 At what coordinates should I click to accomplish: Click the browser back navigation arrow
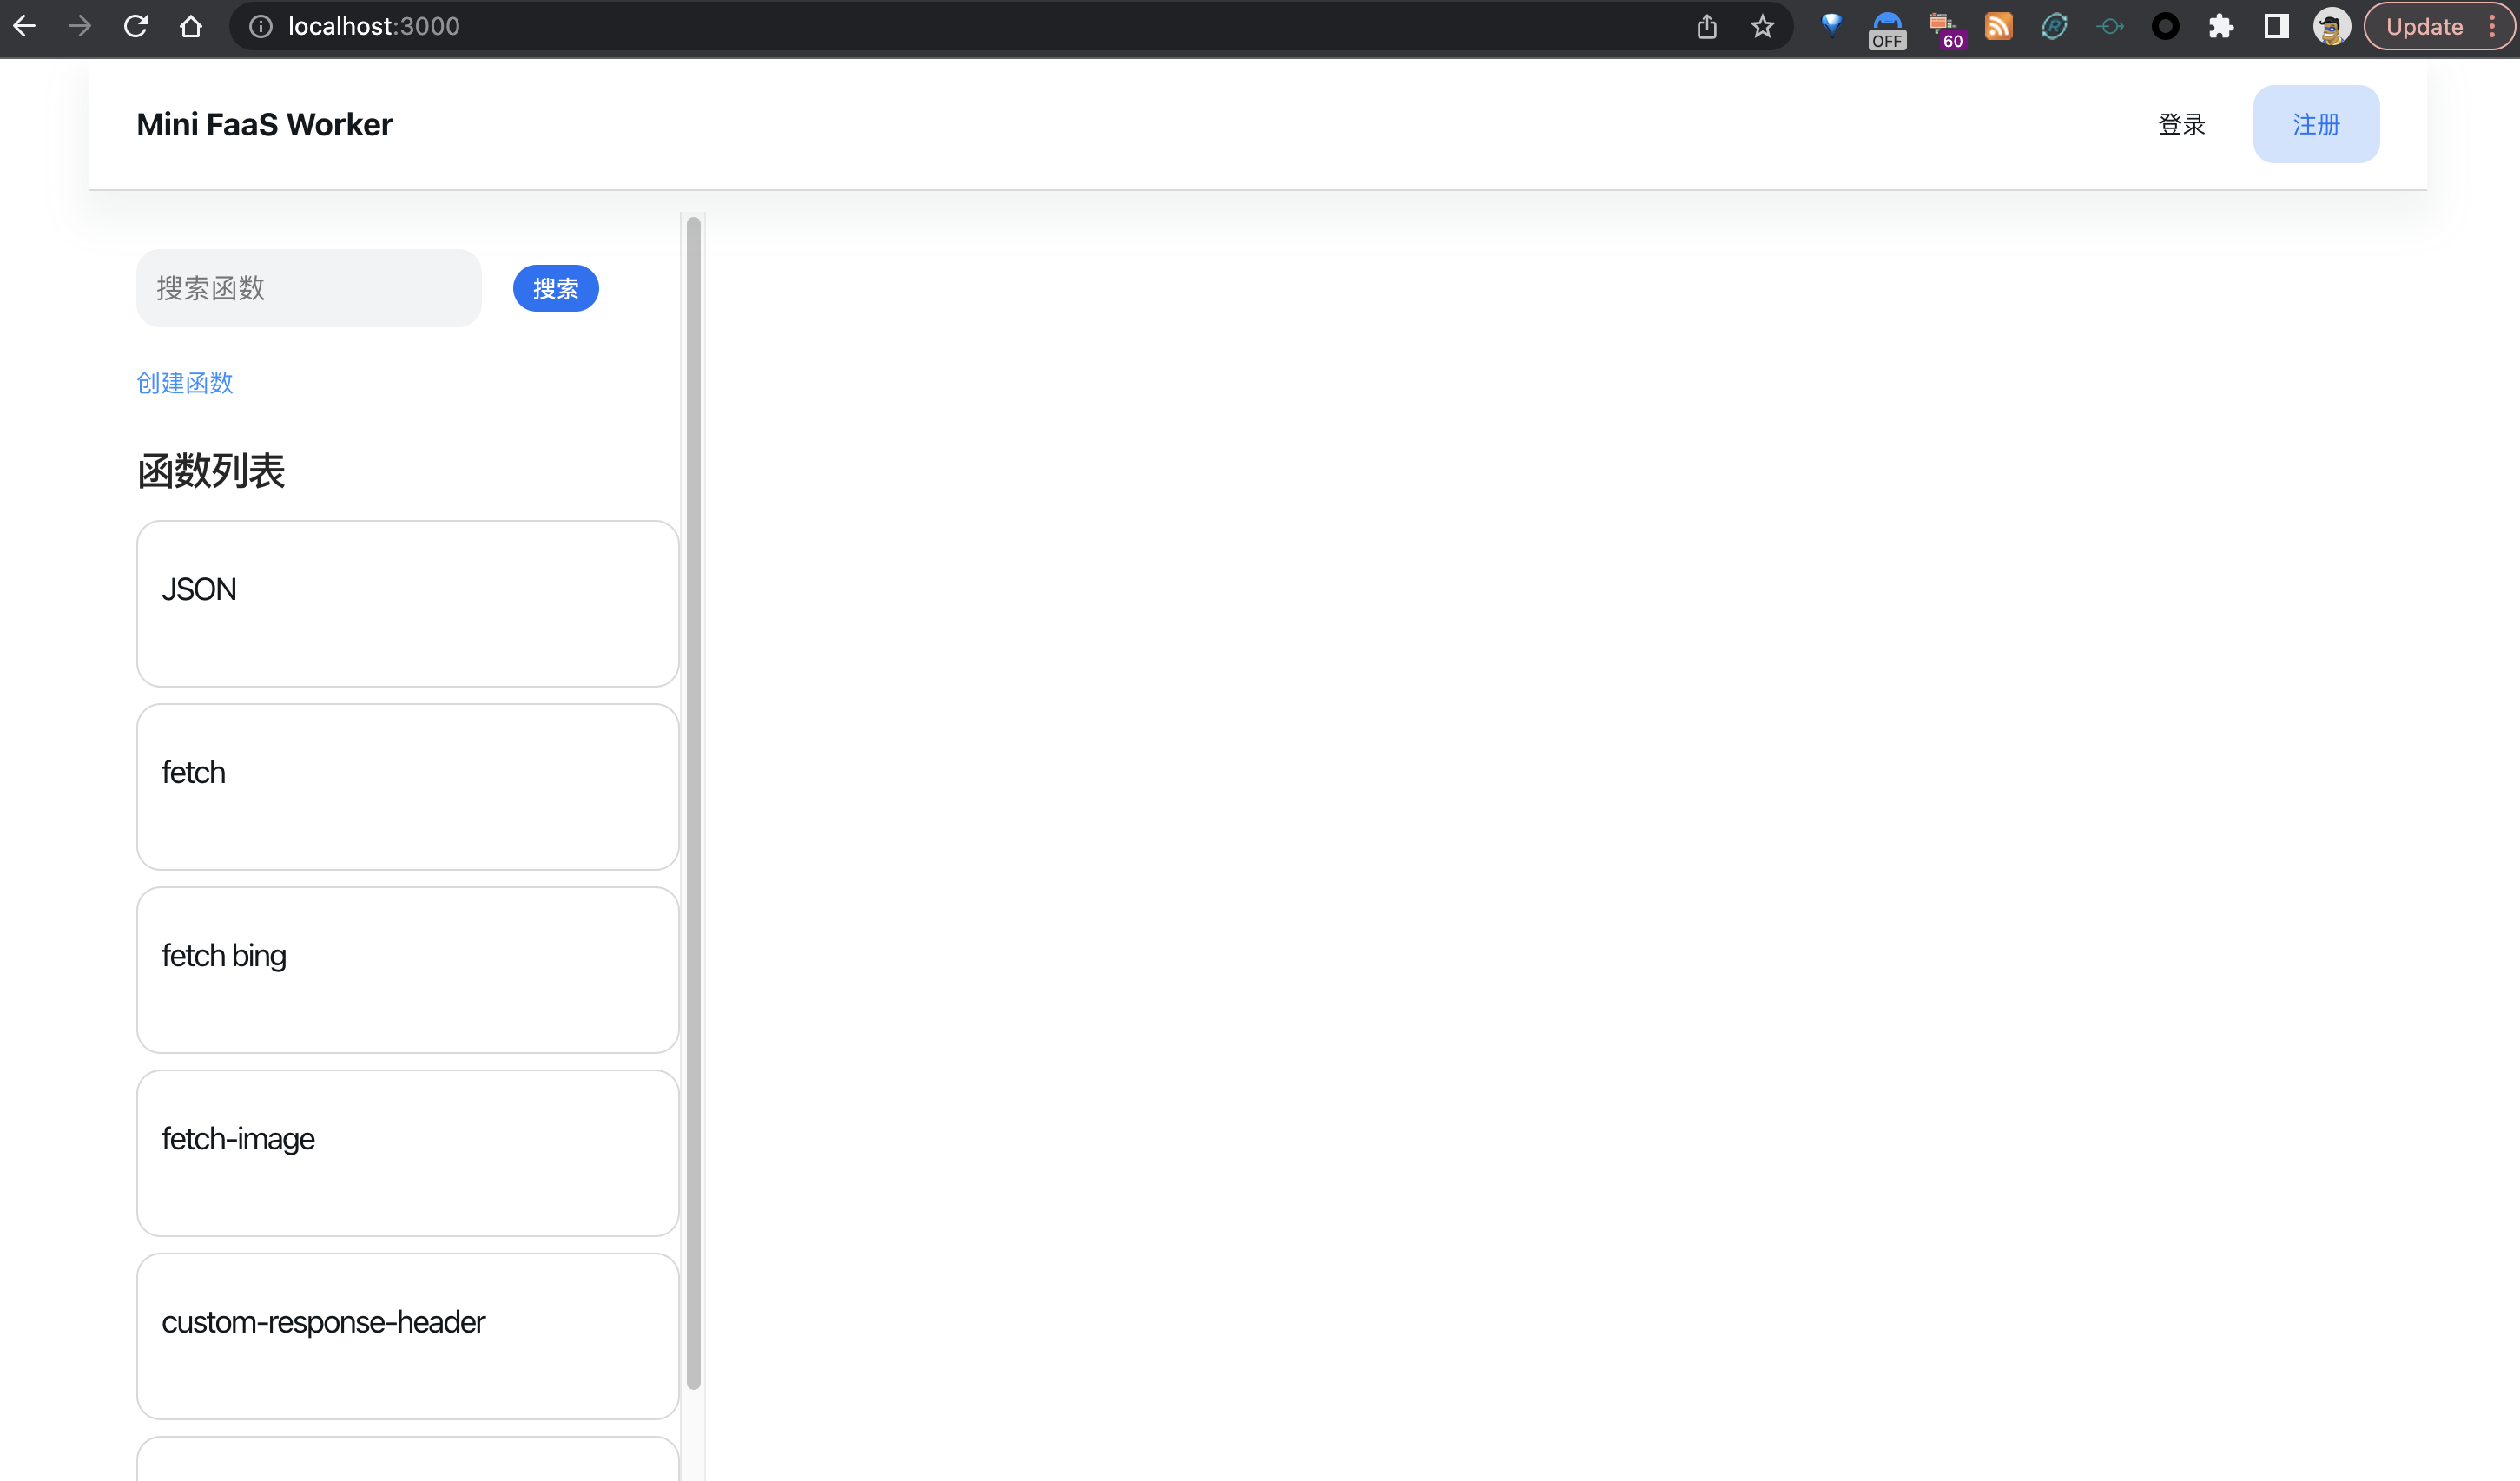pos(28,24)
